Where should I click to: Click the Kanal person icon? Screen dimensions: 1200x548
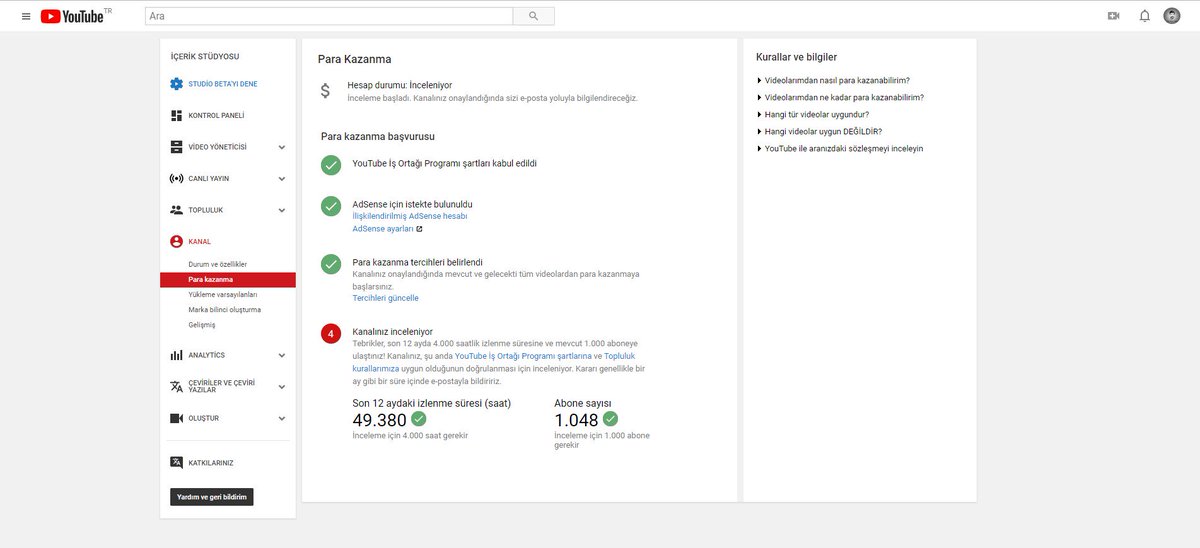[x=176, y=241]
